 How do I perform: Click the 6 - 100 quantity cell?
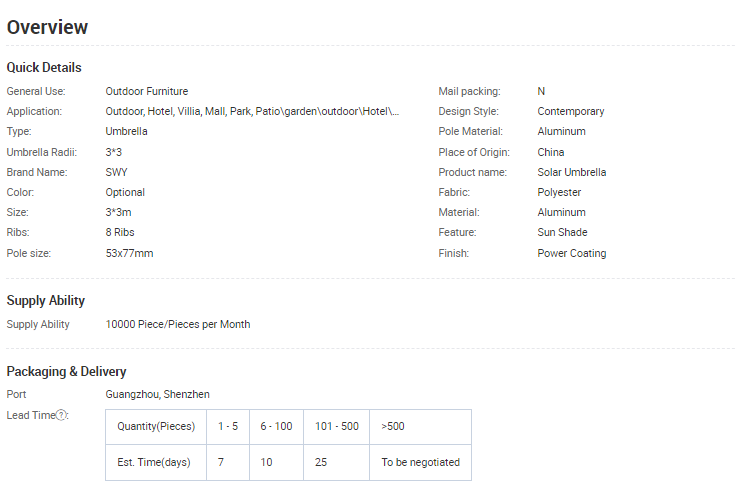pyautogui.click(x=276, y=426)
